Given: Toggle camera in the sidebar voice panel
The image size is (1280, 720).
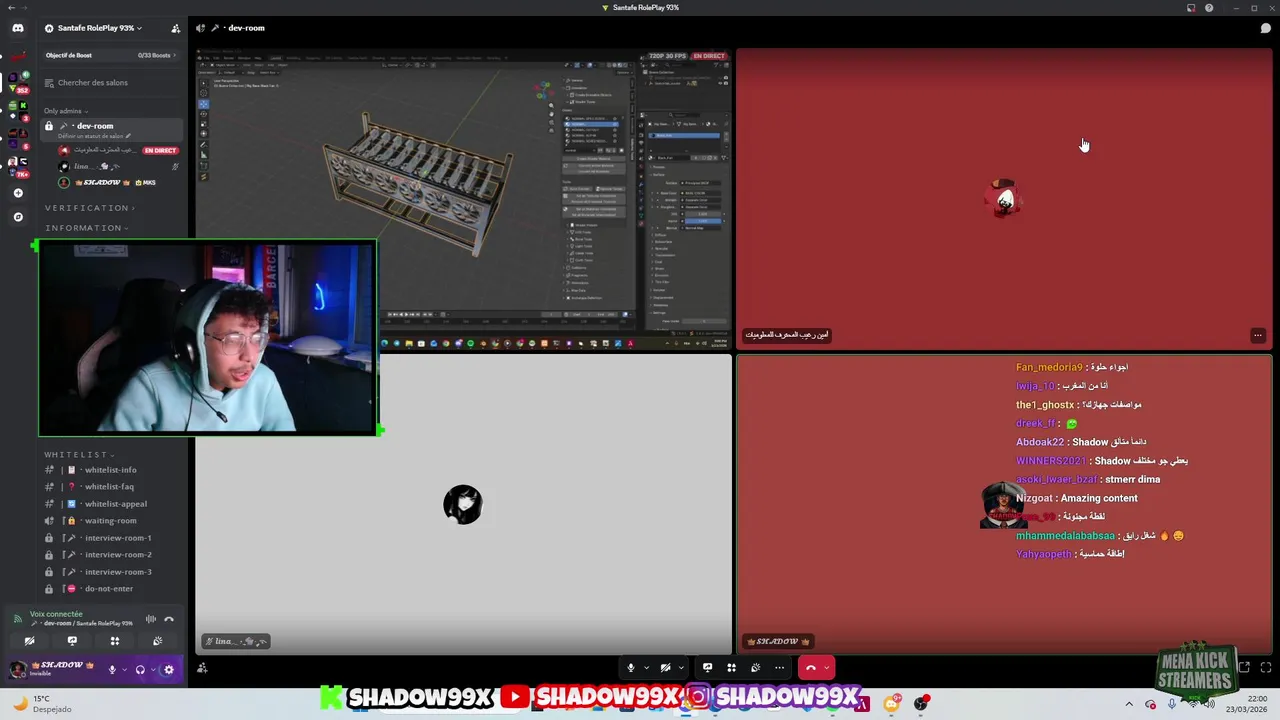Looking at the screenshot, I should (29, 641).
